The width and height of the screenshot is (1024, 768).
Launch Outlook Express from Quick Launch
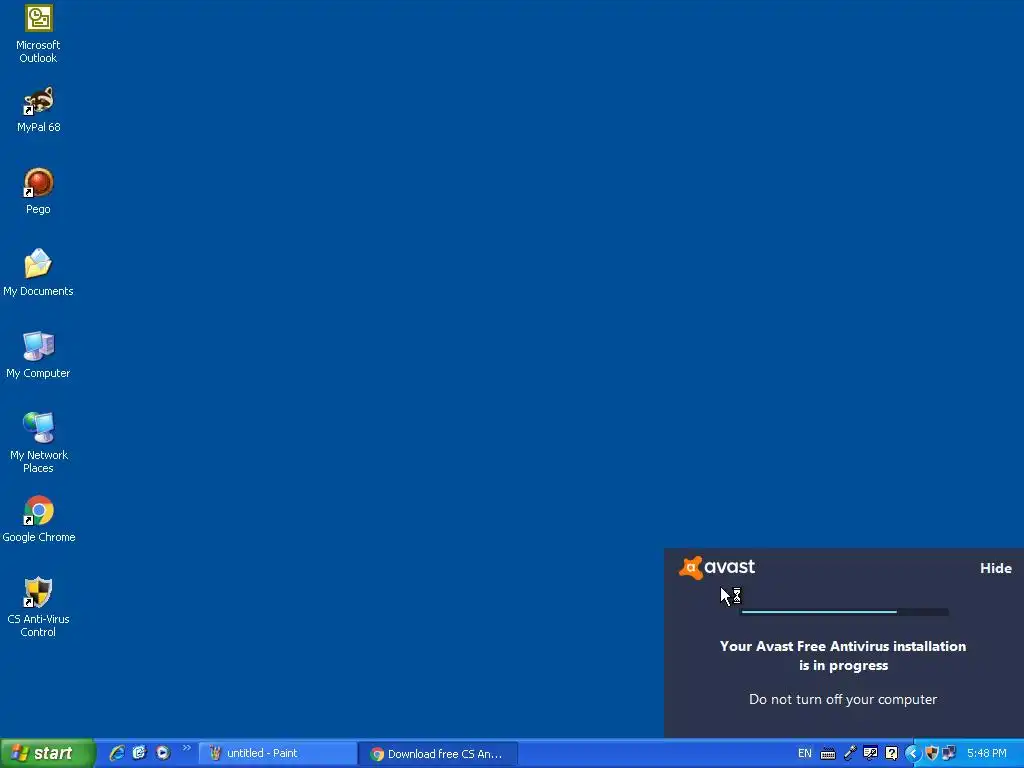140,753
